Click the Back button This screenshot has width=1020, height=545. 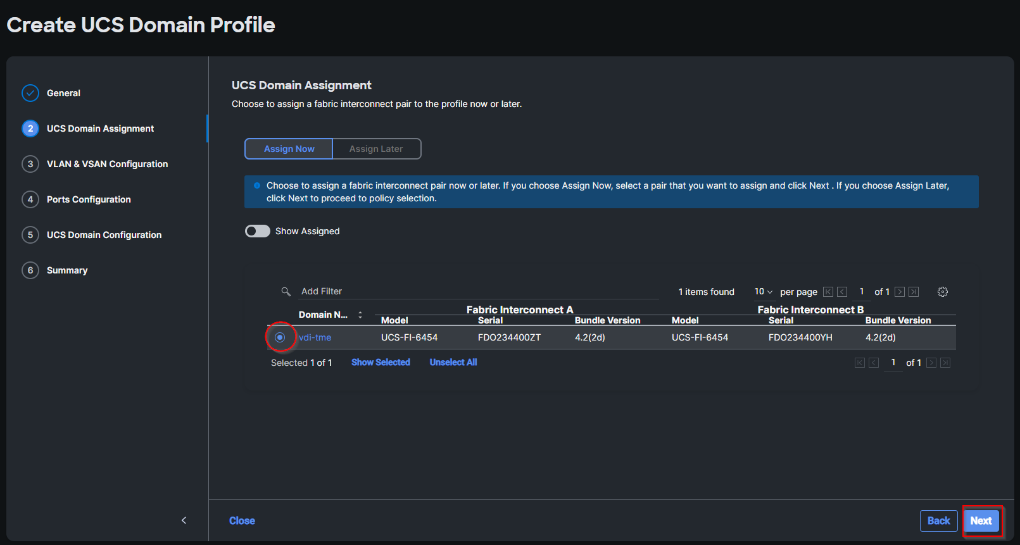[938, 520]
